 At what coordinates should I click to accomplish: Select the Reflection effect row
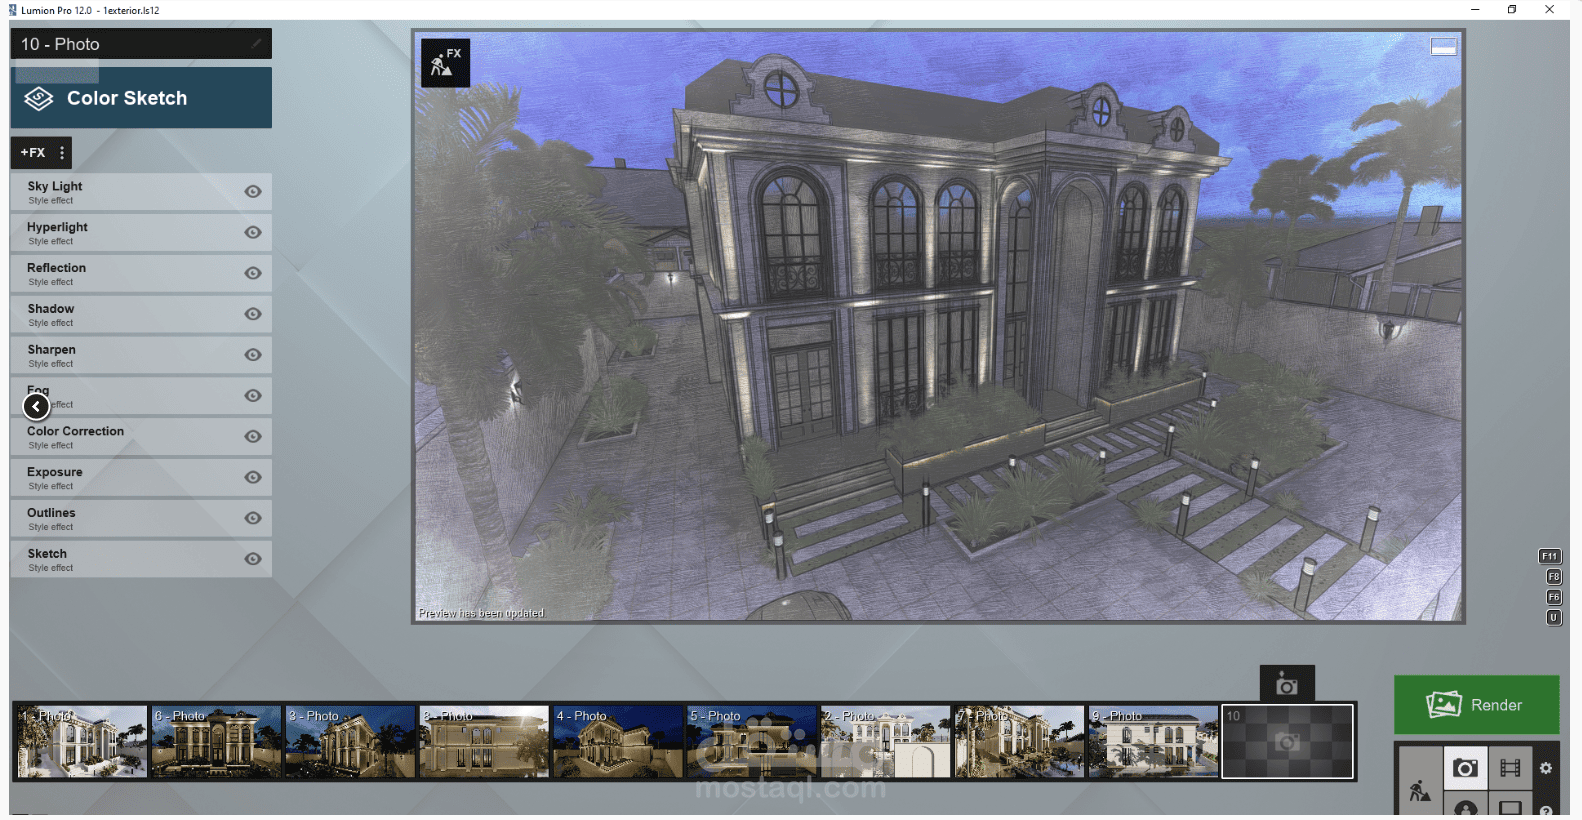pos(141,274)
